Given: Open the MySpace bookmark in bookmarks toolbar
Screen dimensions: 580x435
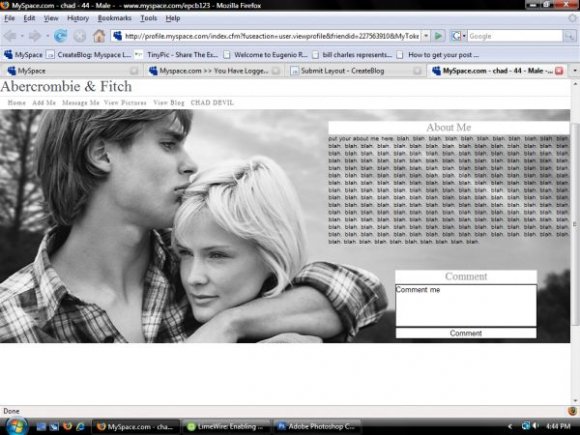Looking at the screenshot, I should pyautogui.click(x=23, y=55).
